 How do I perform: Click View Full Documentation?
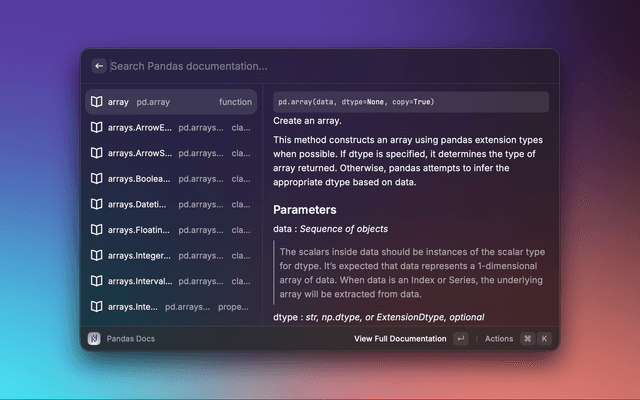pyautogui.click(x=400, y=339)
